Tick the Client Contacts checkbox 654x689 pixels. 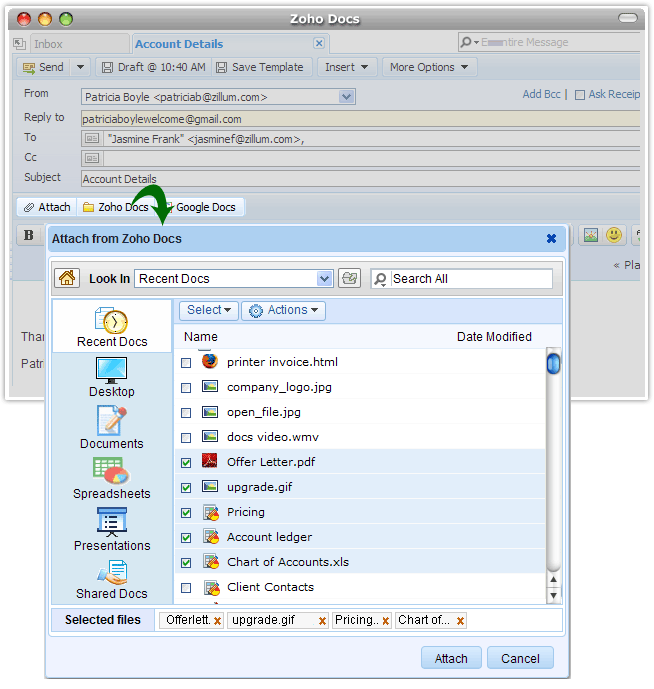[x=186, y=588]
